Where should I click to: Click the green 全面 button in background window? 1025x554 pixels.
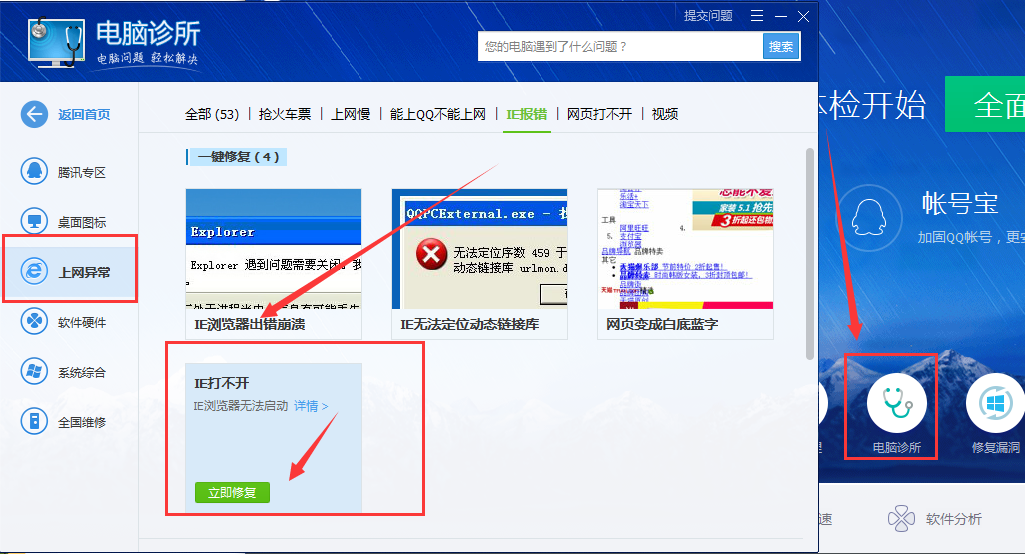[x=985, y=104]
